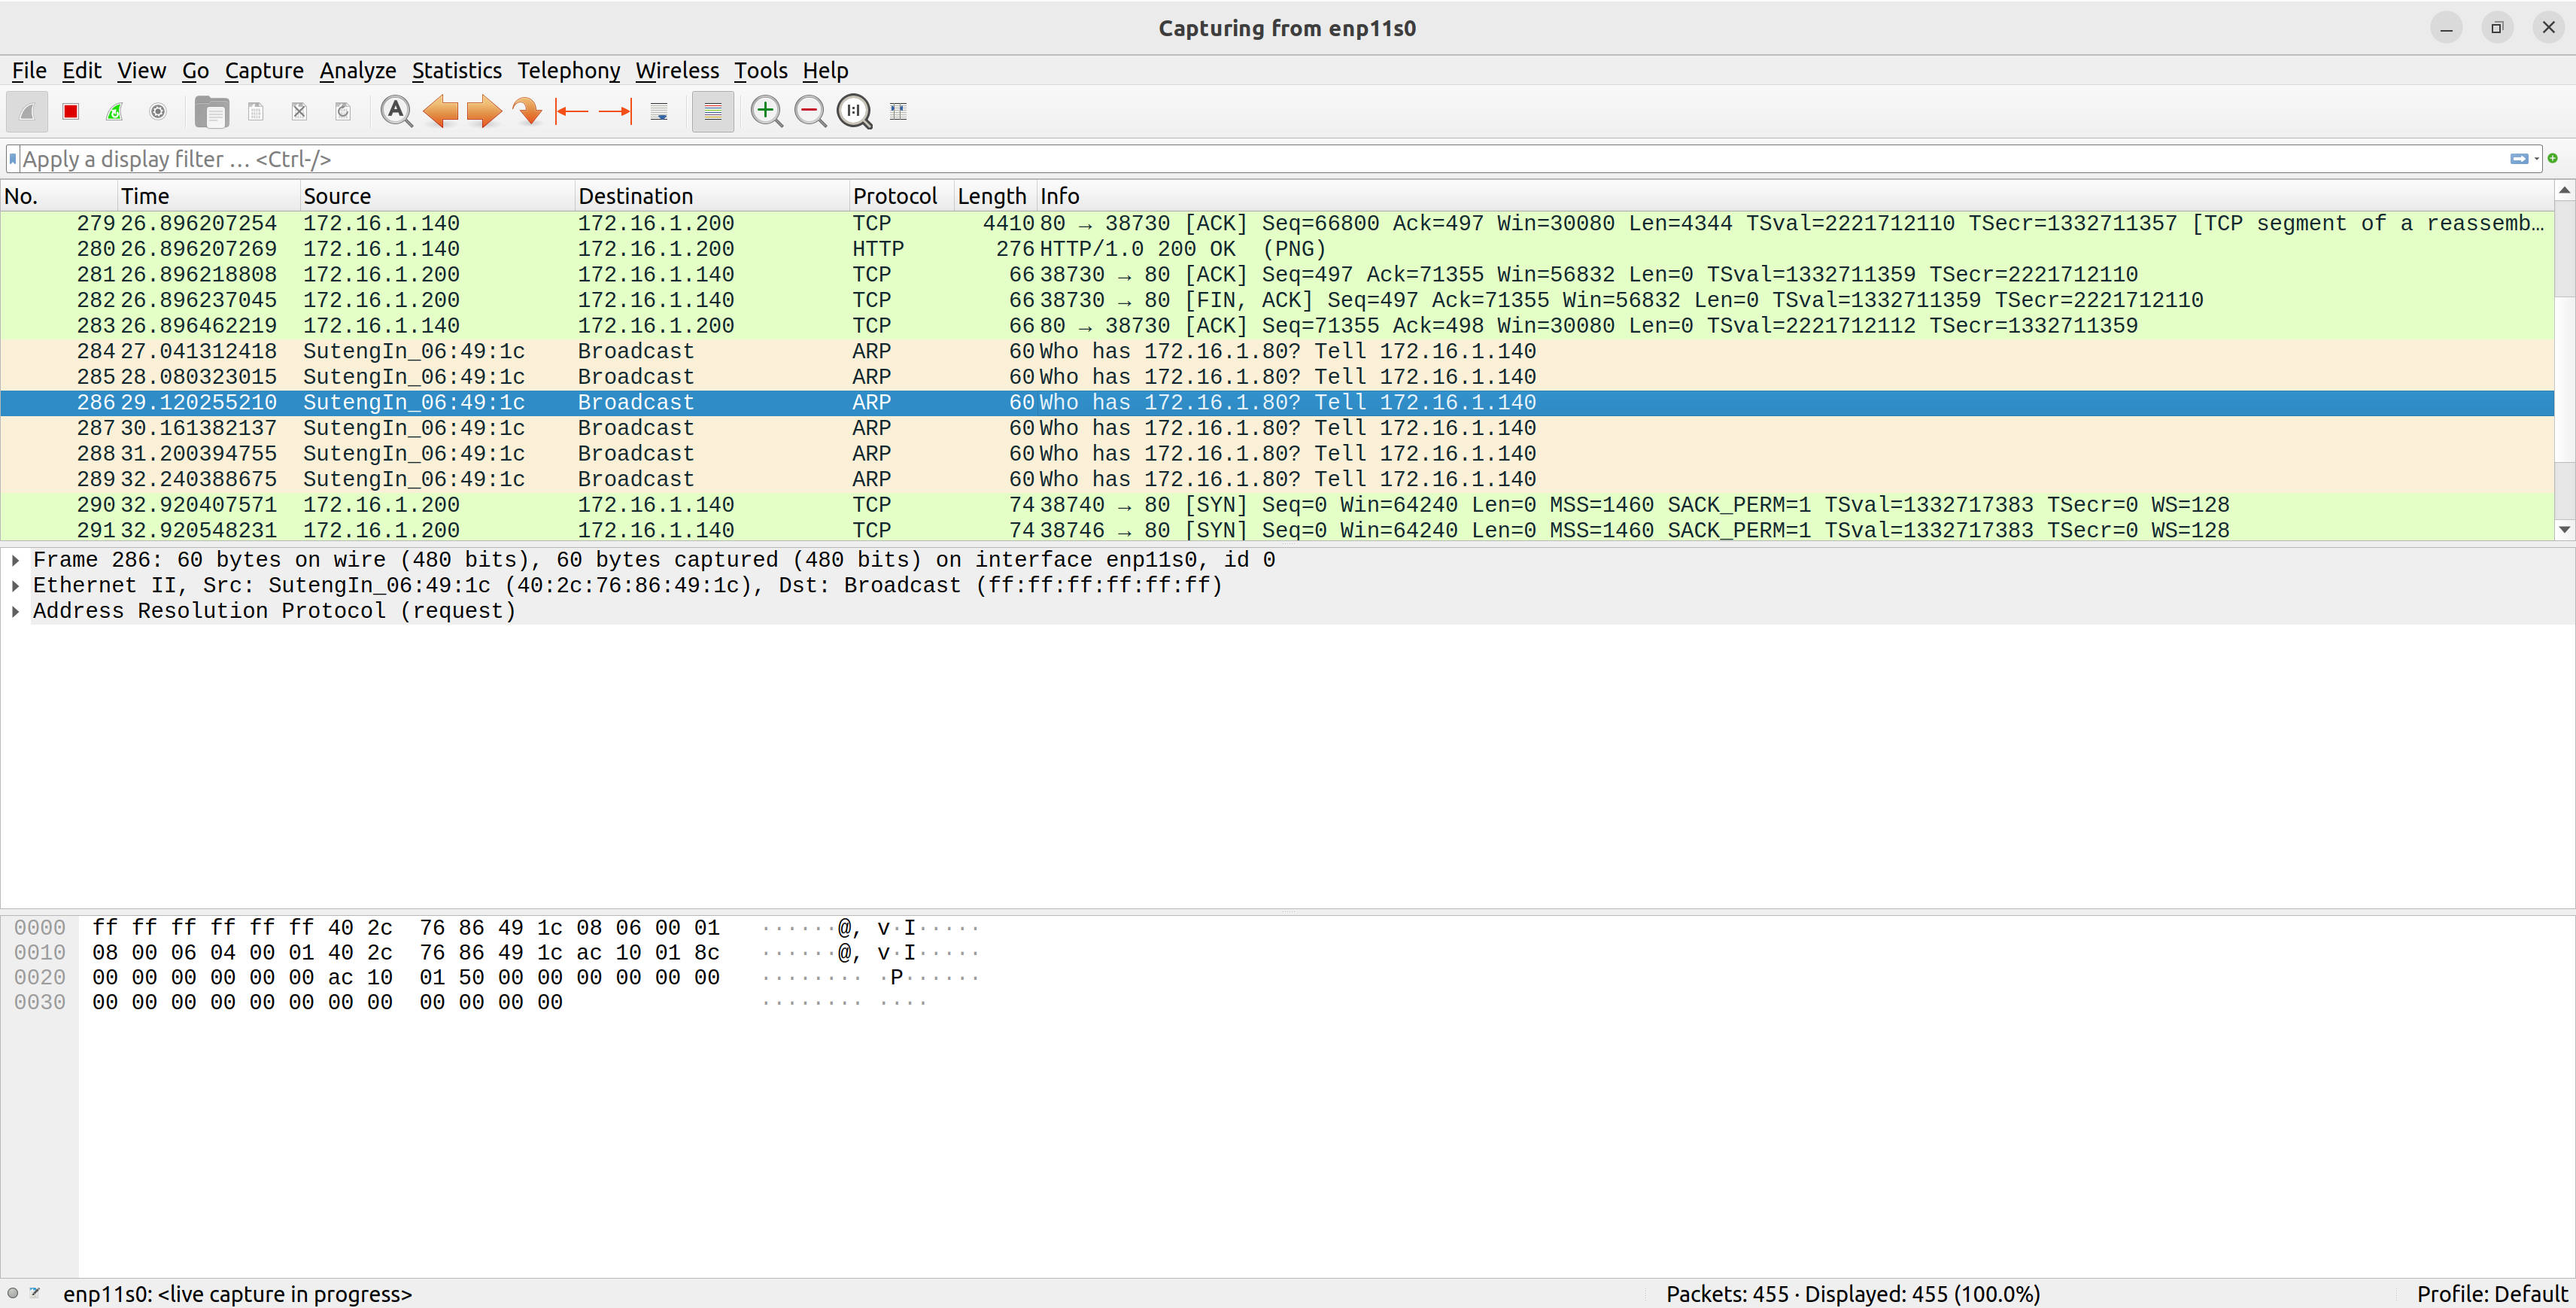Toggle colorize packet list button

(x=712, y=111)
